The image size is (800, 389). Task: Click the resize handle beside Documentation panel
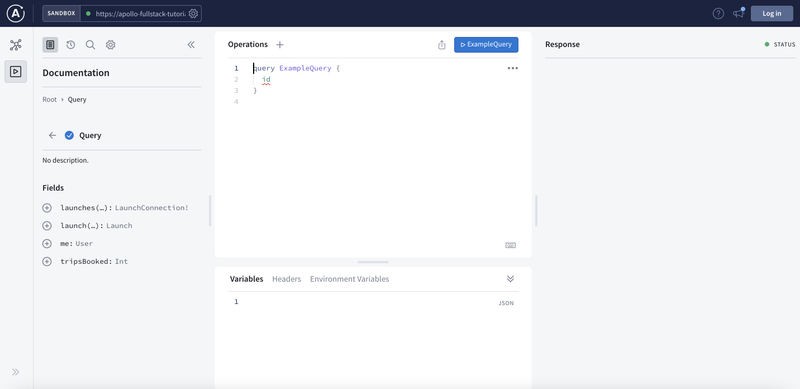pos(210,210)
